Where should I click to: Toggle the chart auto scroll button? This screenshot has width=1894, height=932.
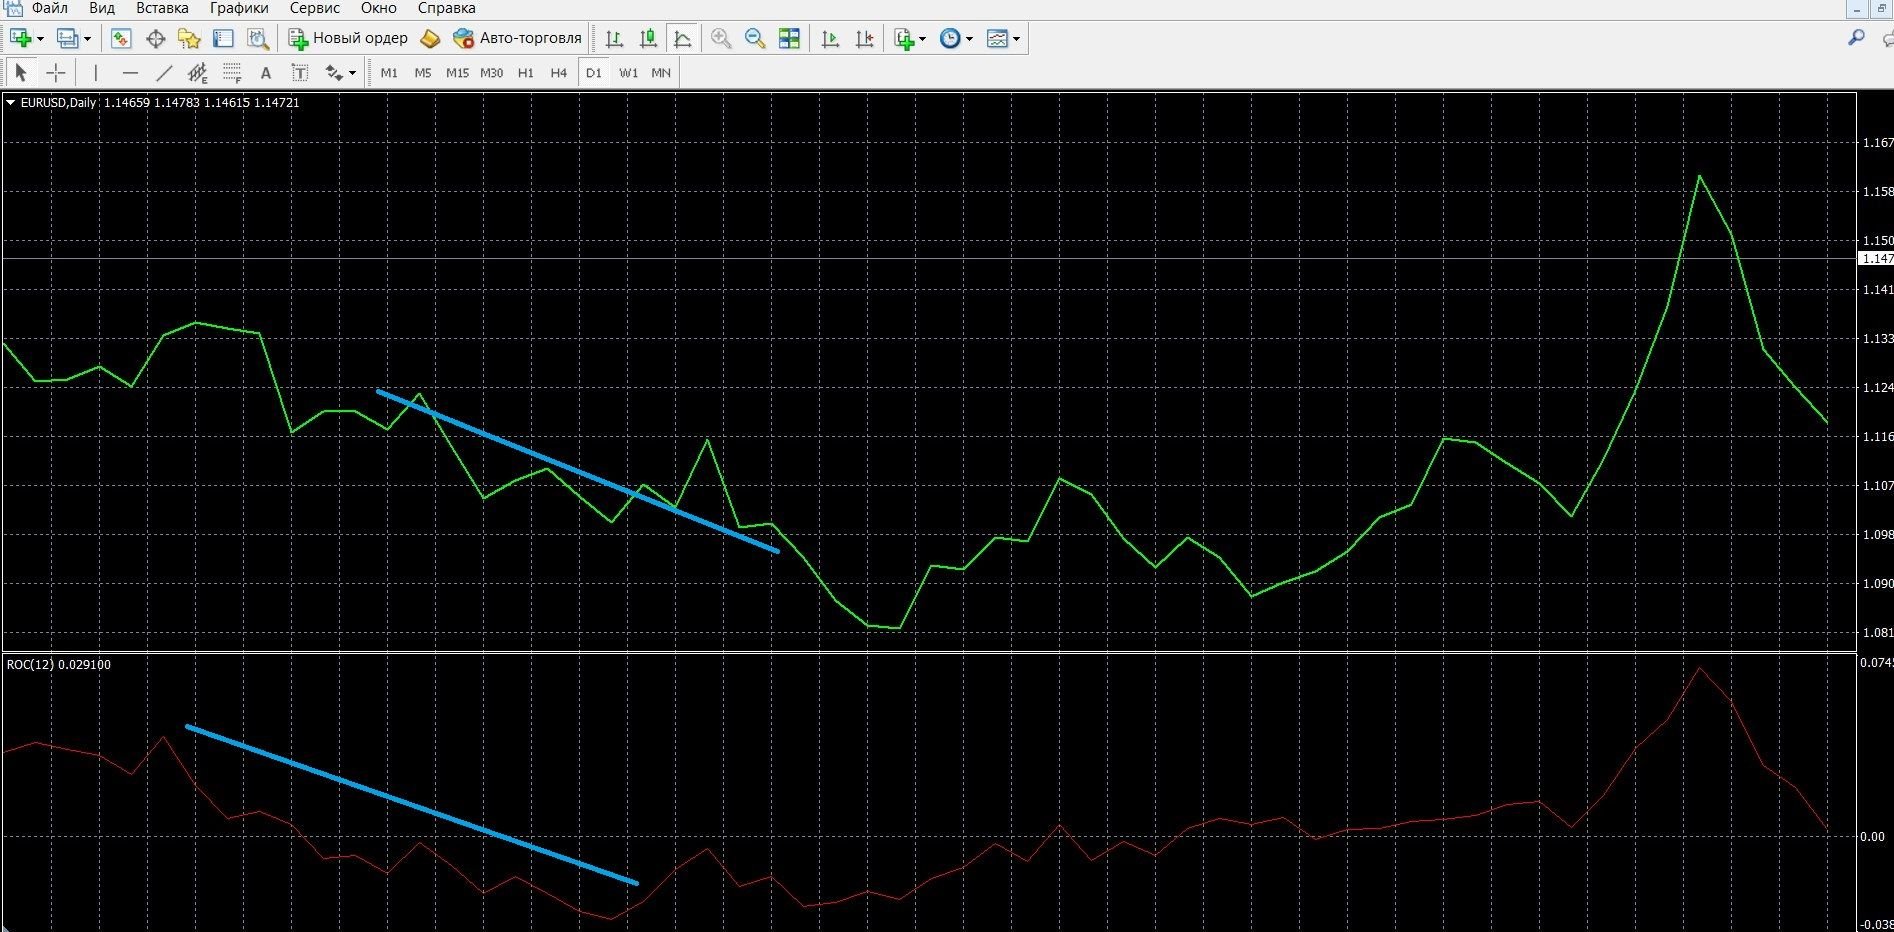coord(830,39)
